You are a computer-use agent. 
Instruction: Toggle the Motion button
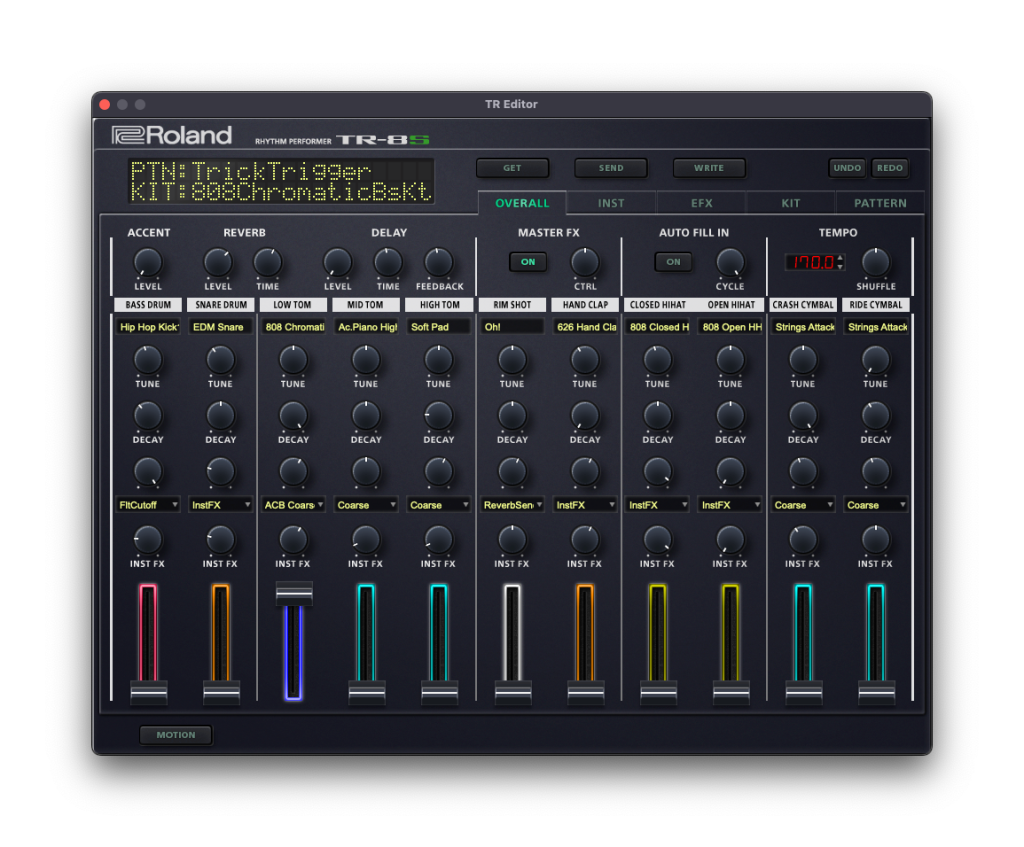175,735
